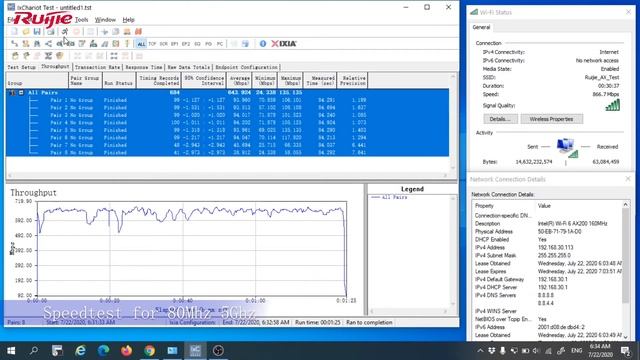640x360 pixels.
Task: Toggle the TCP filter button
Action: click(x=152, y=44)
